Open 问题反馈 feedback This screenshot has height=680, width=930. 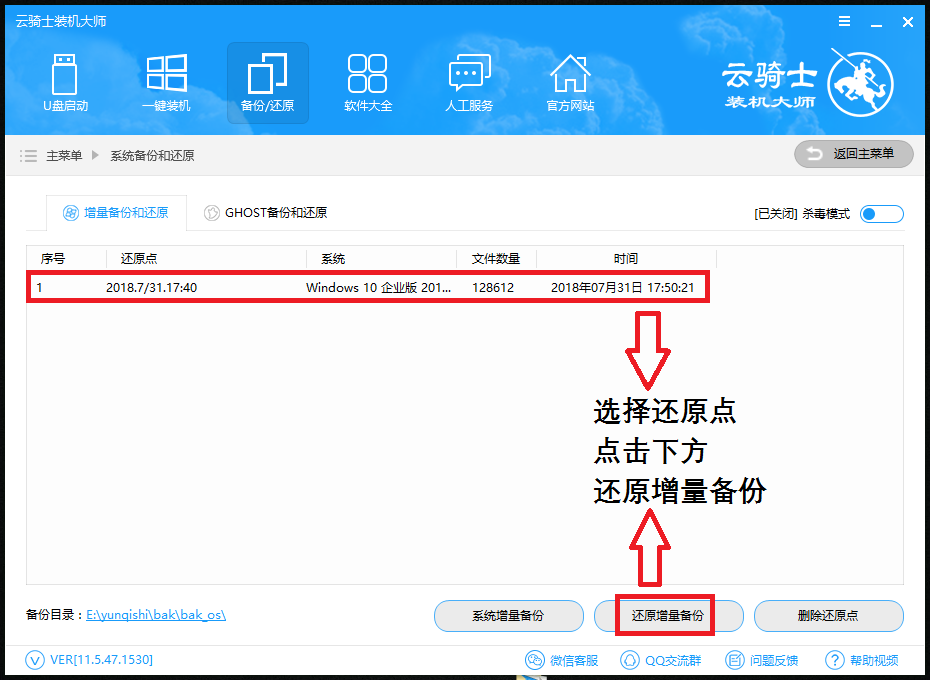[x=762, y=660]
